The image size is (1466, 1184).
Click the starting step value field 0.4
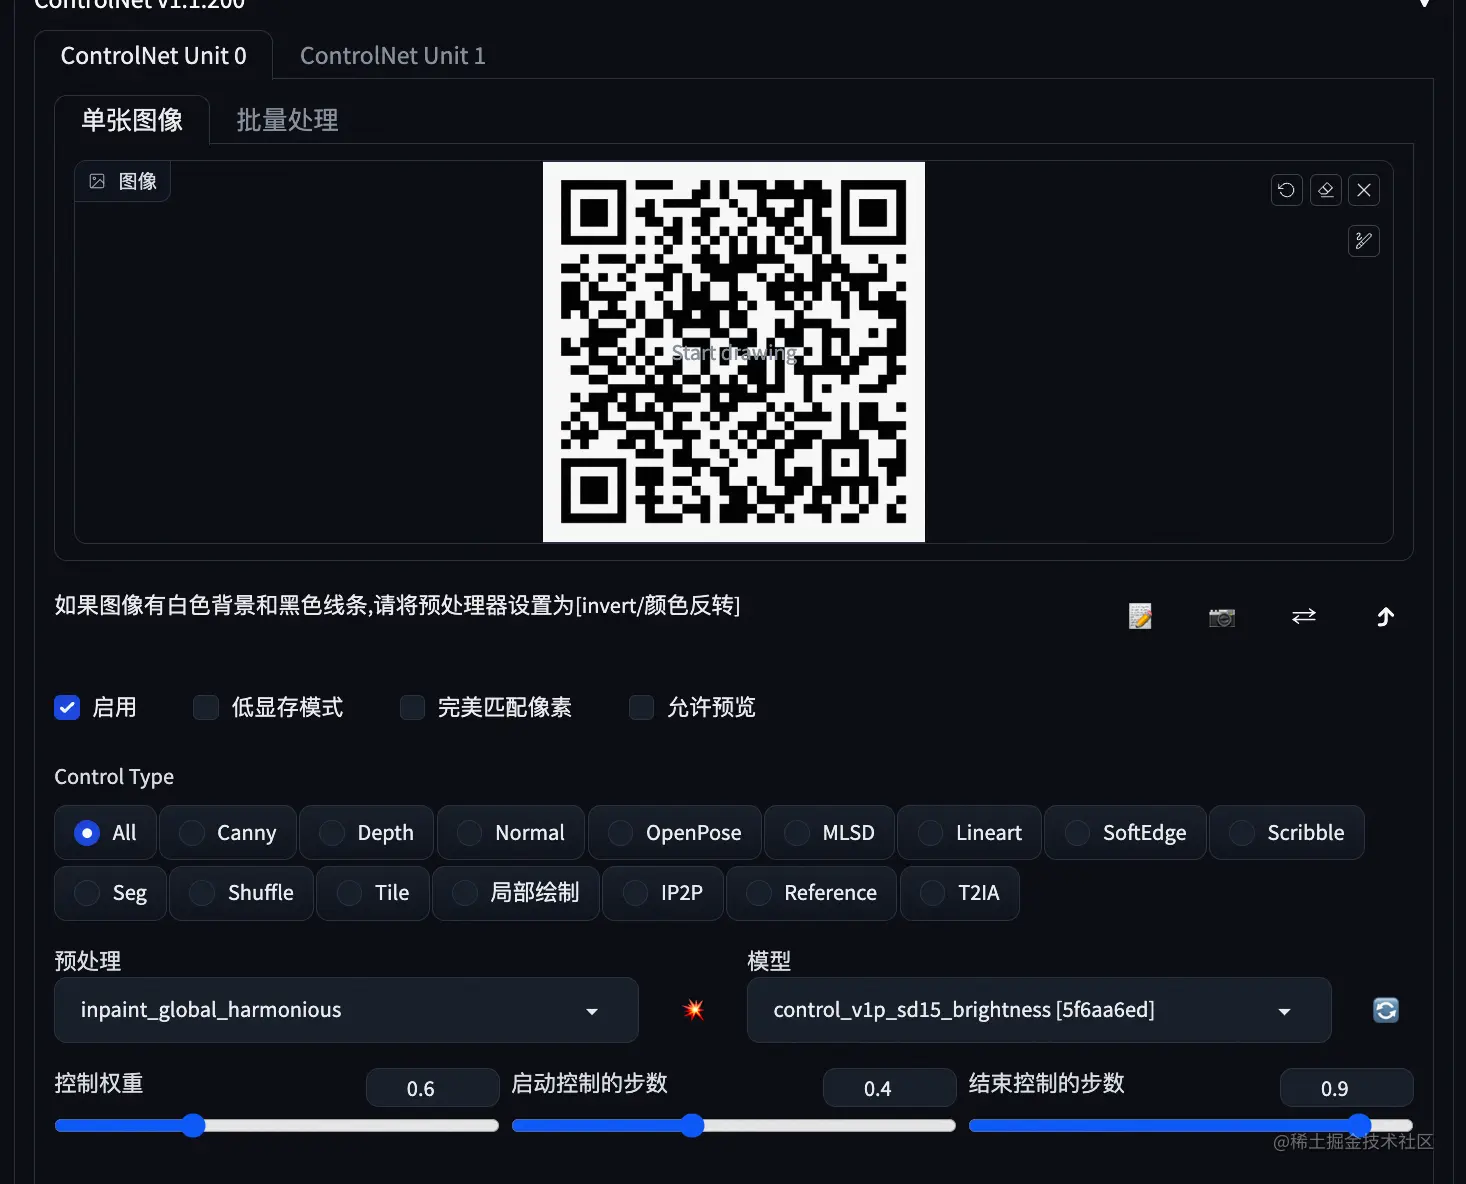pos(889,1088)
